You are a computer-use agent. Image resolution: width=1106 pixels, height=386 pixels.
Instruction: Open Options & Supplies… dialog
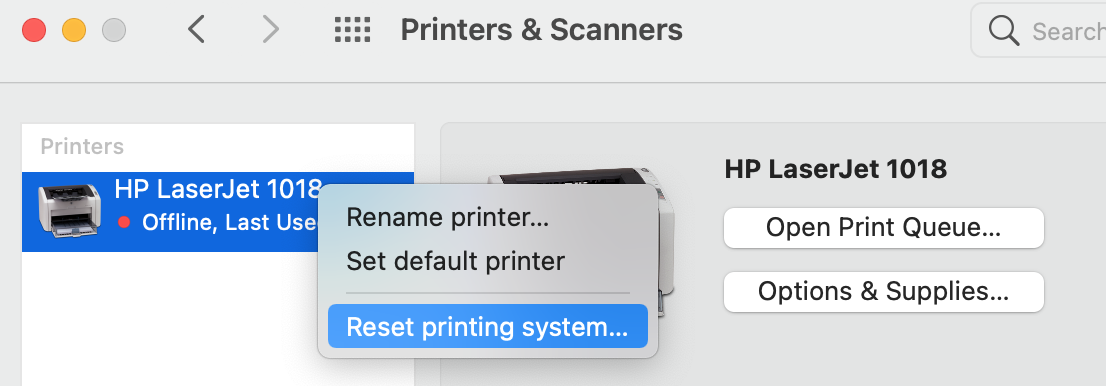pyautogui.click(x=883, y=291)
